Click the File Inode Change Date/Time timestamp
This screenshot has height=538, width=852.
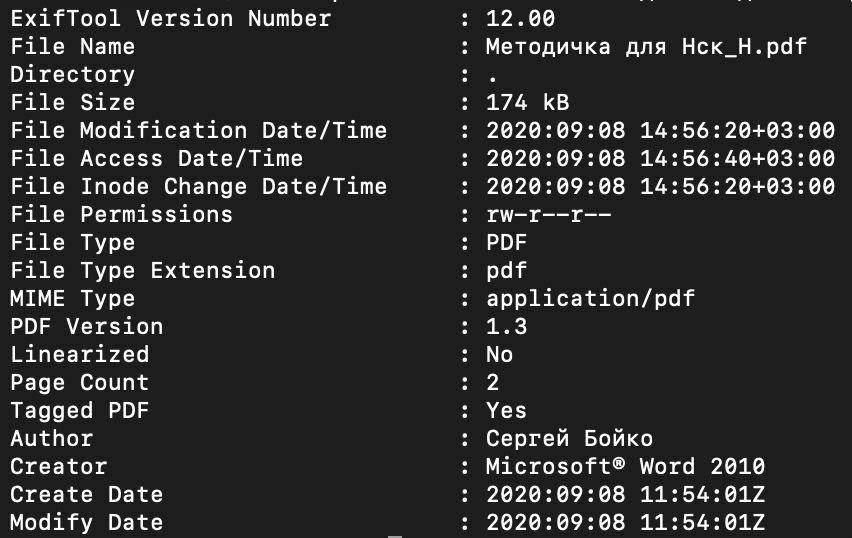[x=660, y=187]
